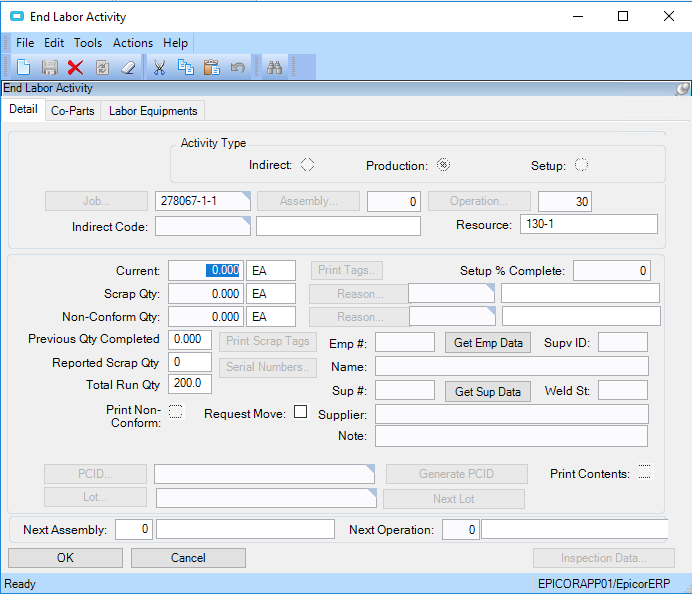Click the End Labor Activity window app icon
Screen dimensions: 692x594
[x=17, y=17]
